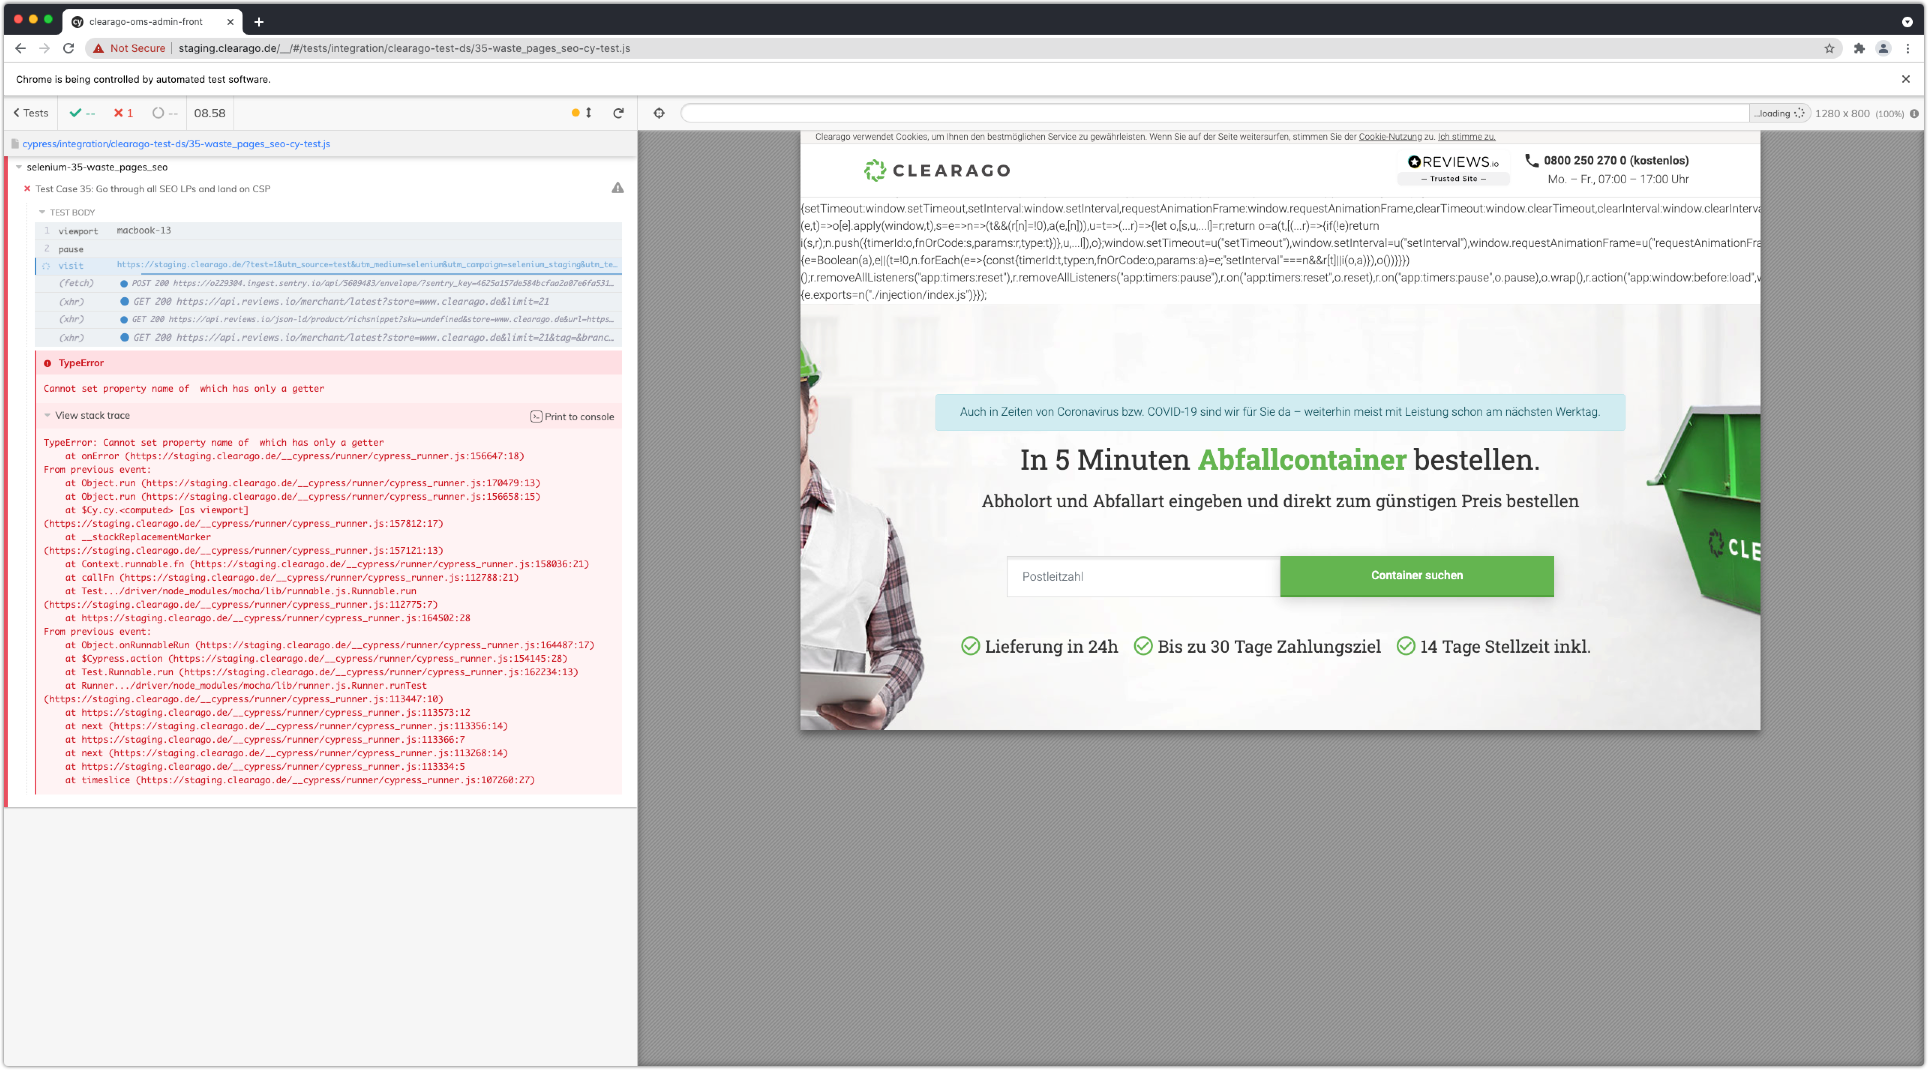1928x1070 pixels.
Task: Bookmark the page with the star icon
Action: [x=1829, y=48]
